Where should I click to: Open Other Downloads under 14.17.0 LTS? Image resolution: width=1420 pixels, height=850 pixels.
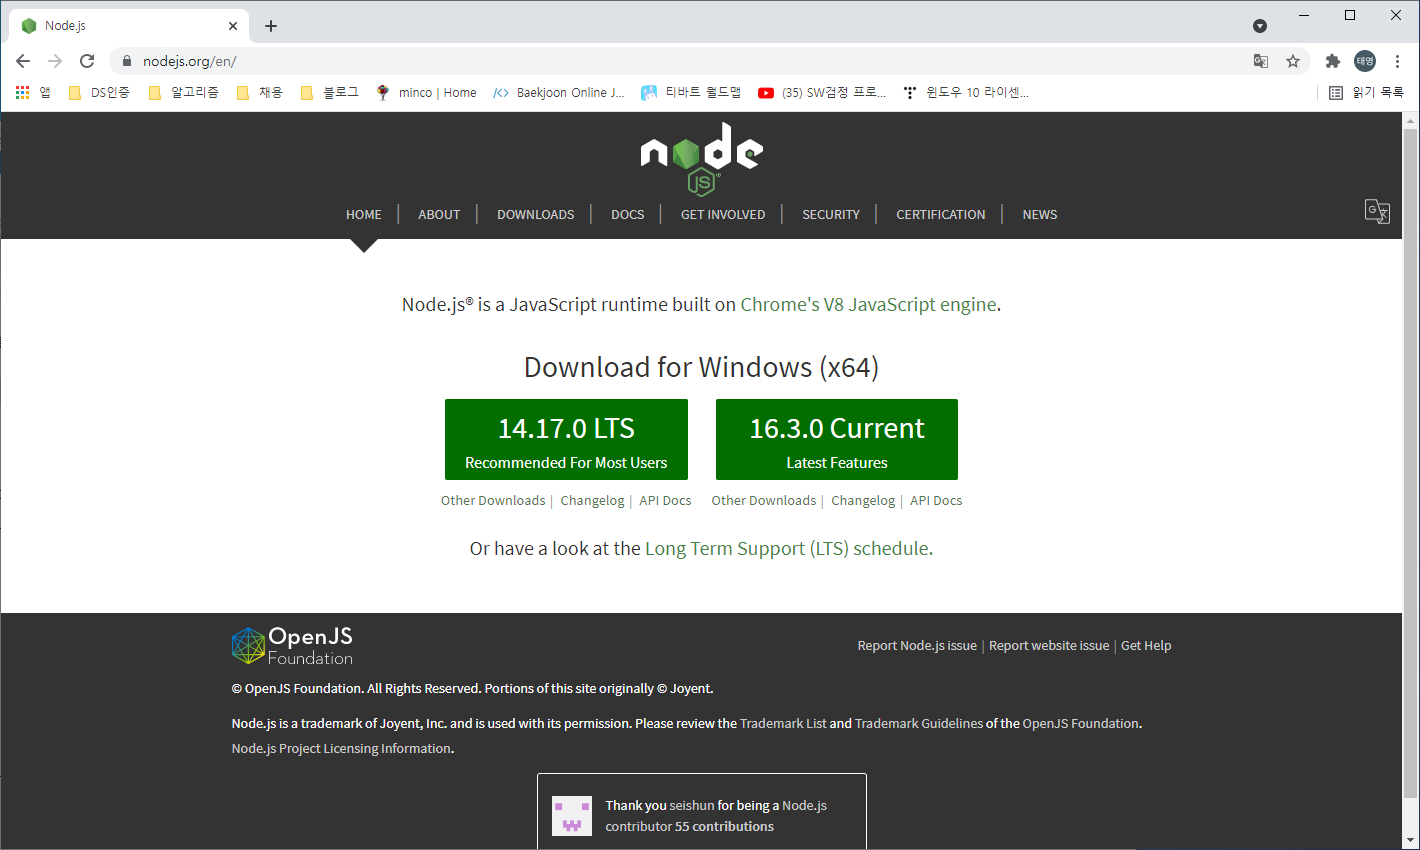coord(493,500)
